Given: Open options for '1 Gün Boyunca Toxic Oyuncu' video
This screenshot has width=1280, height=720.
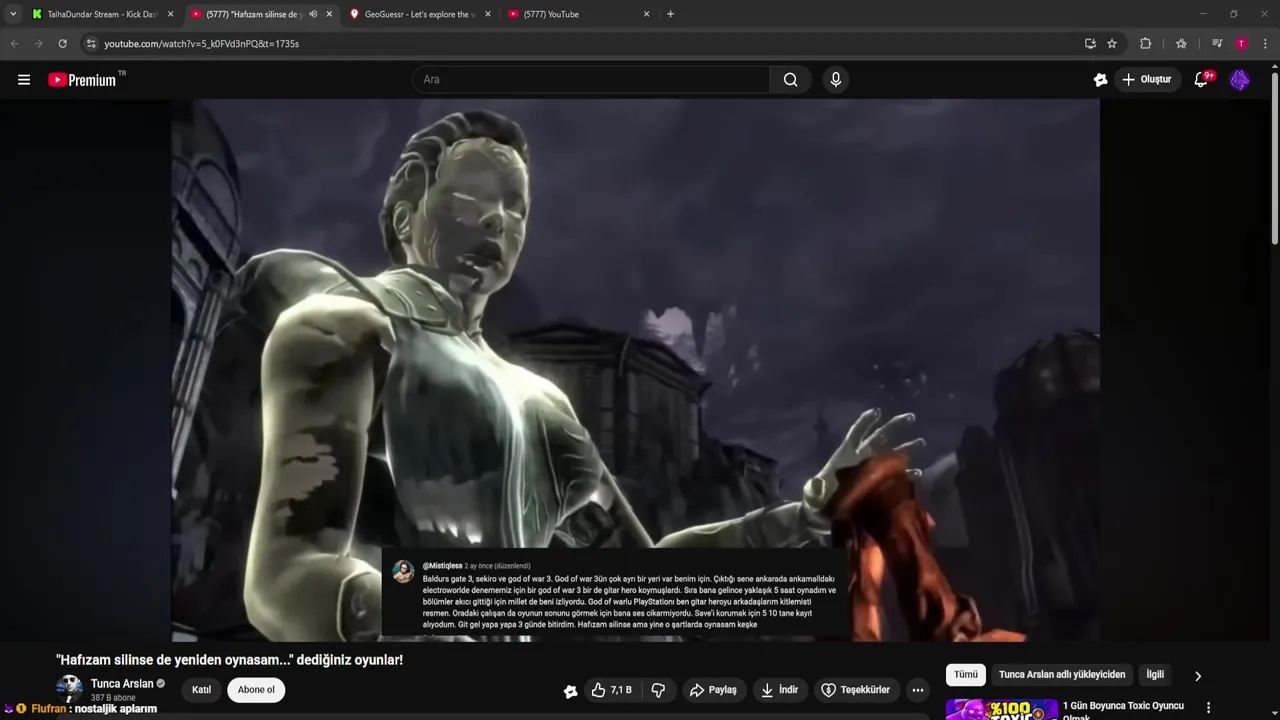Looking at the screenshot, I should (x=1208, y=708).
